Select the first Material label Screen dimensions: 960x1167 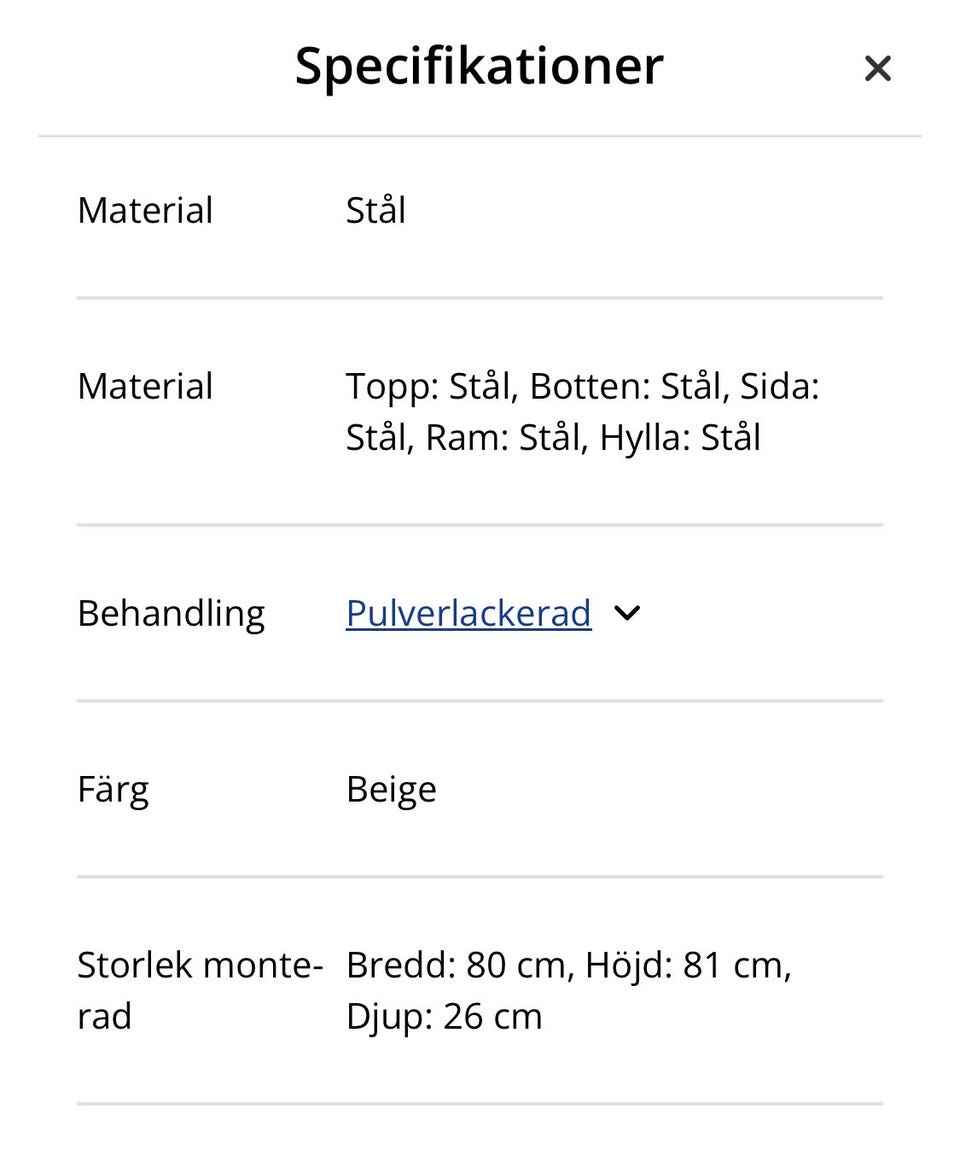tap(145, 211)
